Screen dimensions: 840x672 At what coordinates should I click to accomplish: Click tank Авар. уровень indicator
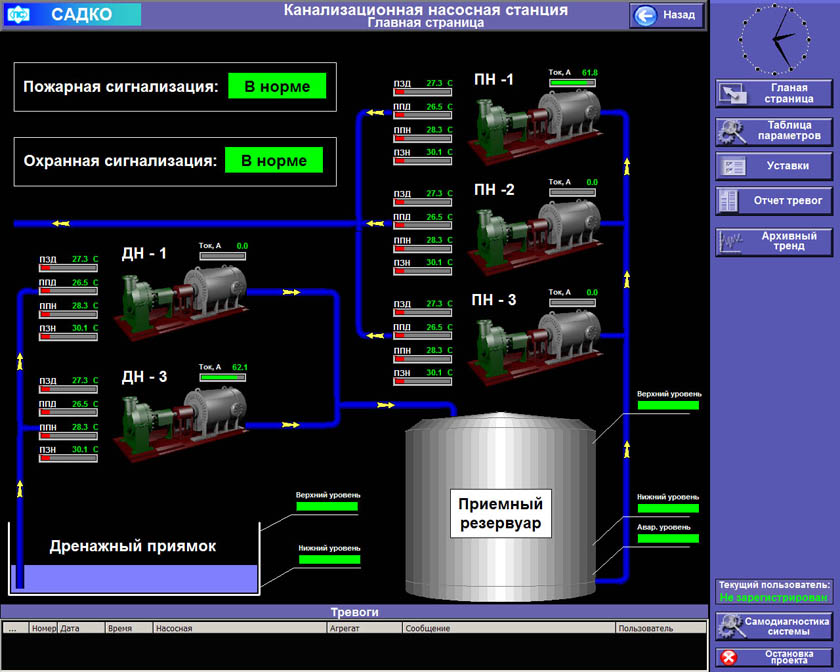(x=668, y=539)
